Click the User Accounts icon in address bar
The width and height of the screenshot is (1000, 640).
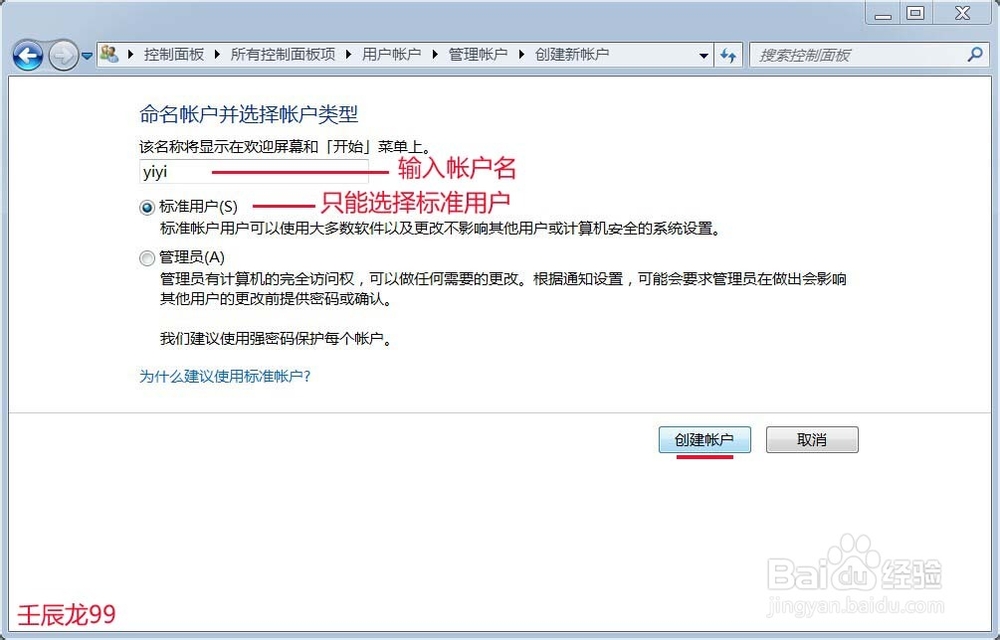pos(110,55)
